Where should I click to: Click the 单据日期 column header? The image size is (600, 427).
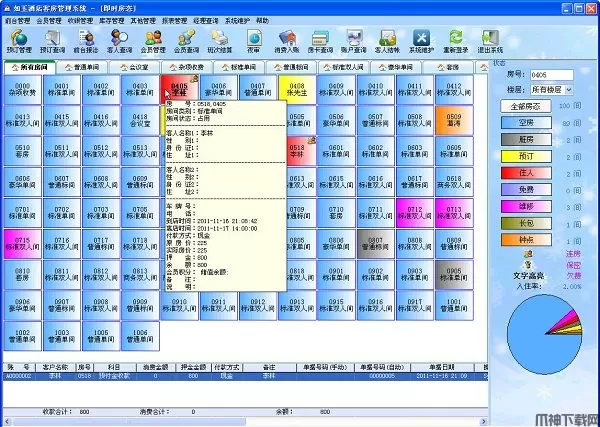pos(442,367)
